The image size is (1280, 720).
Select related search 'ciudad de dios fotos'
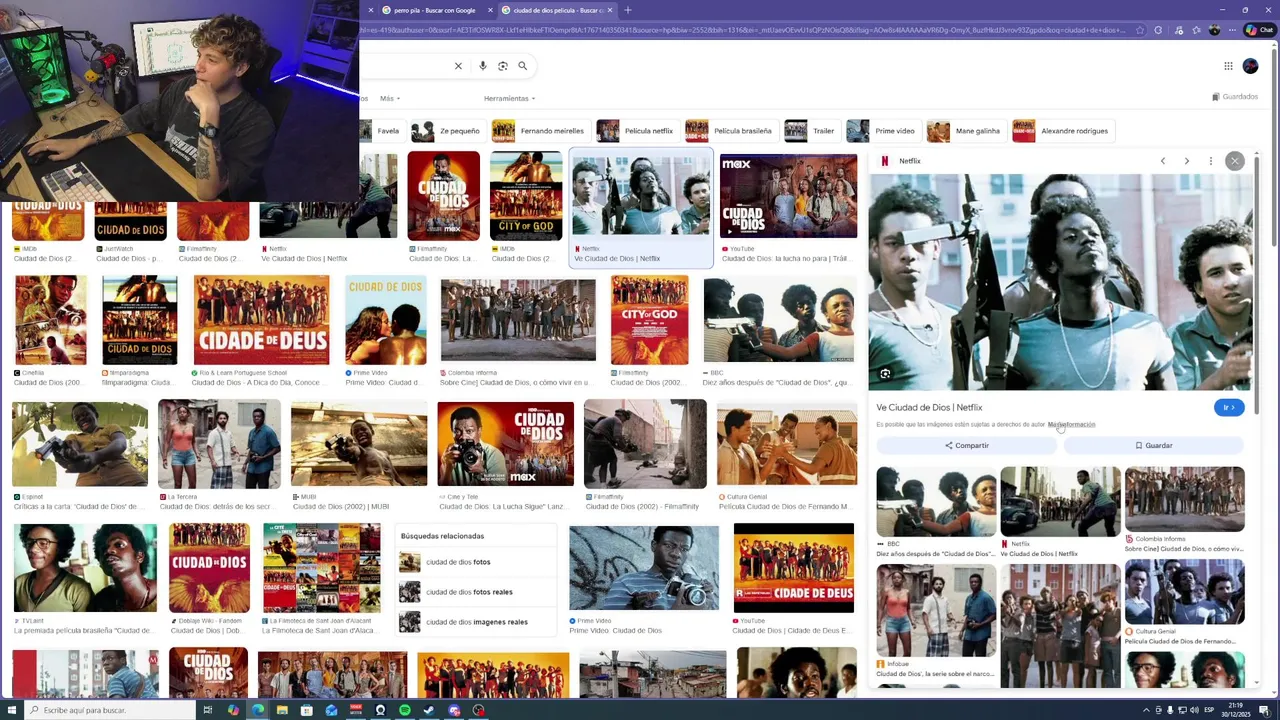point(475,562)
